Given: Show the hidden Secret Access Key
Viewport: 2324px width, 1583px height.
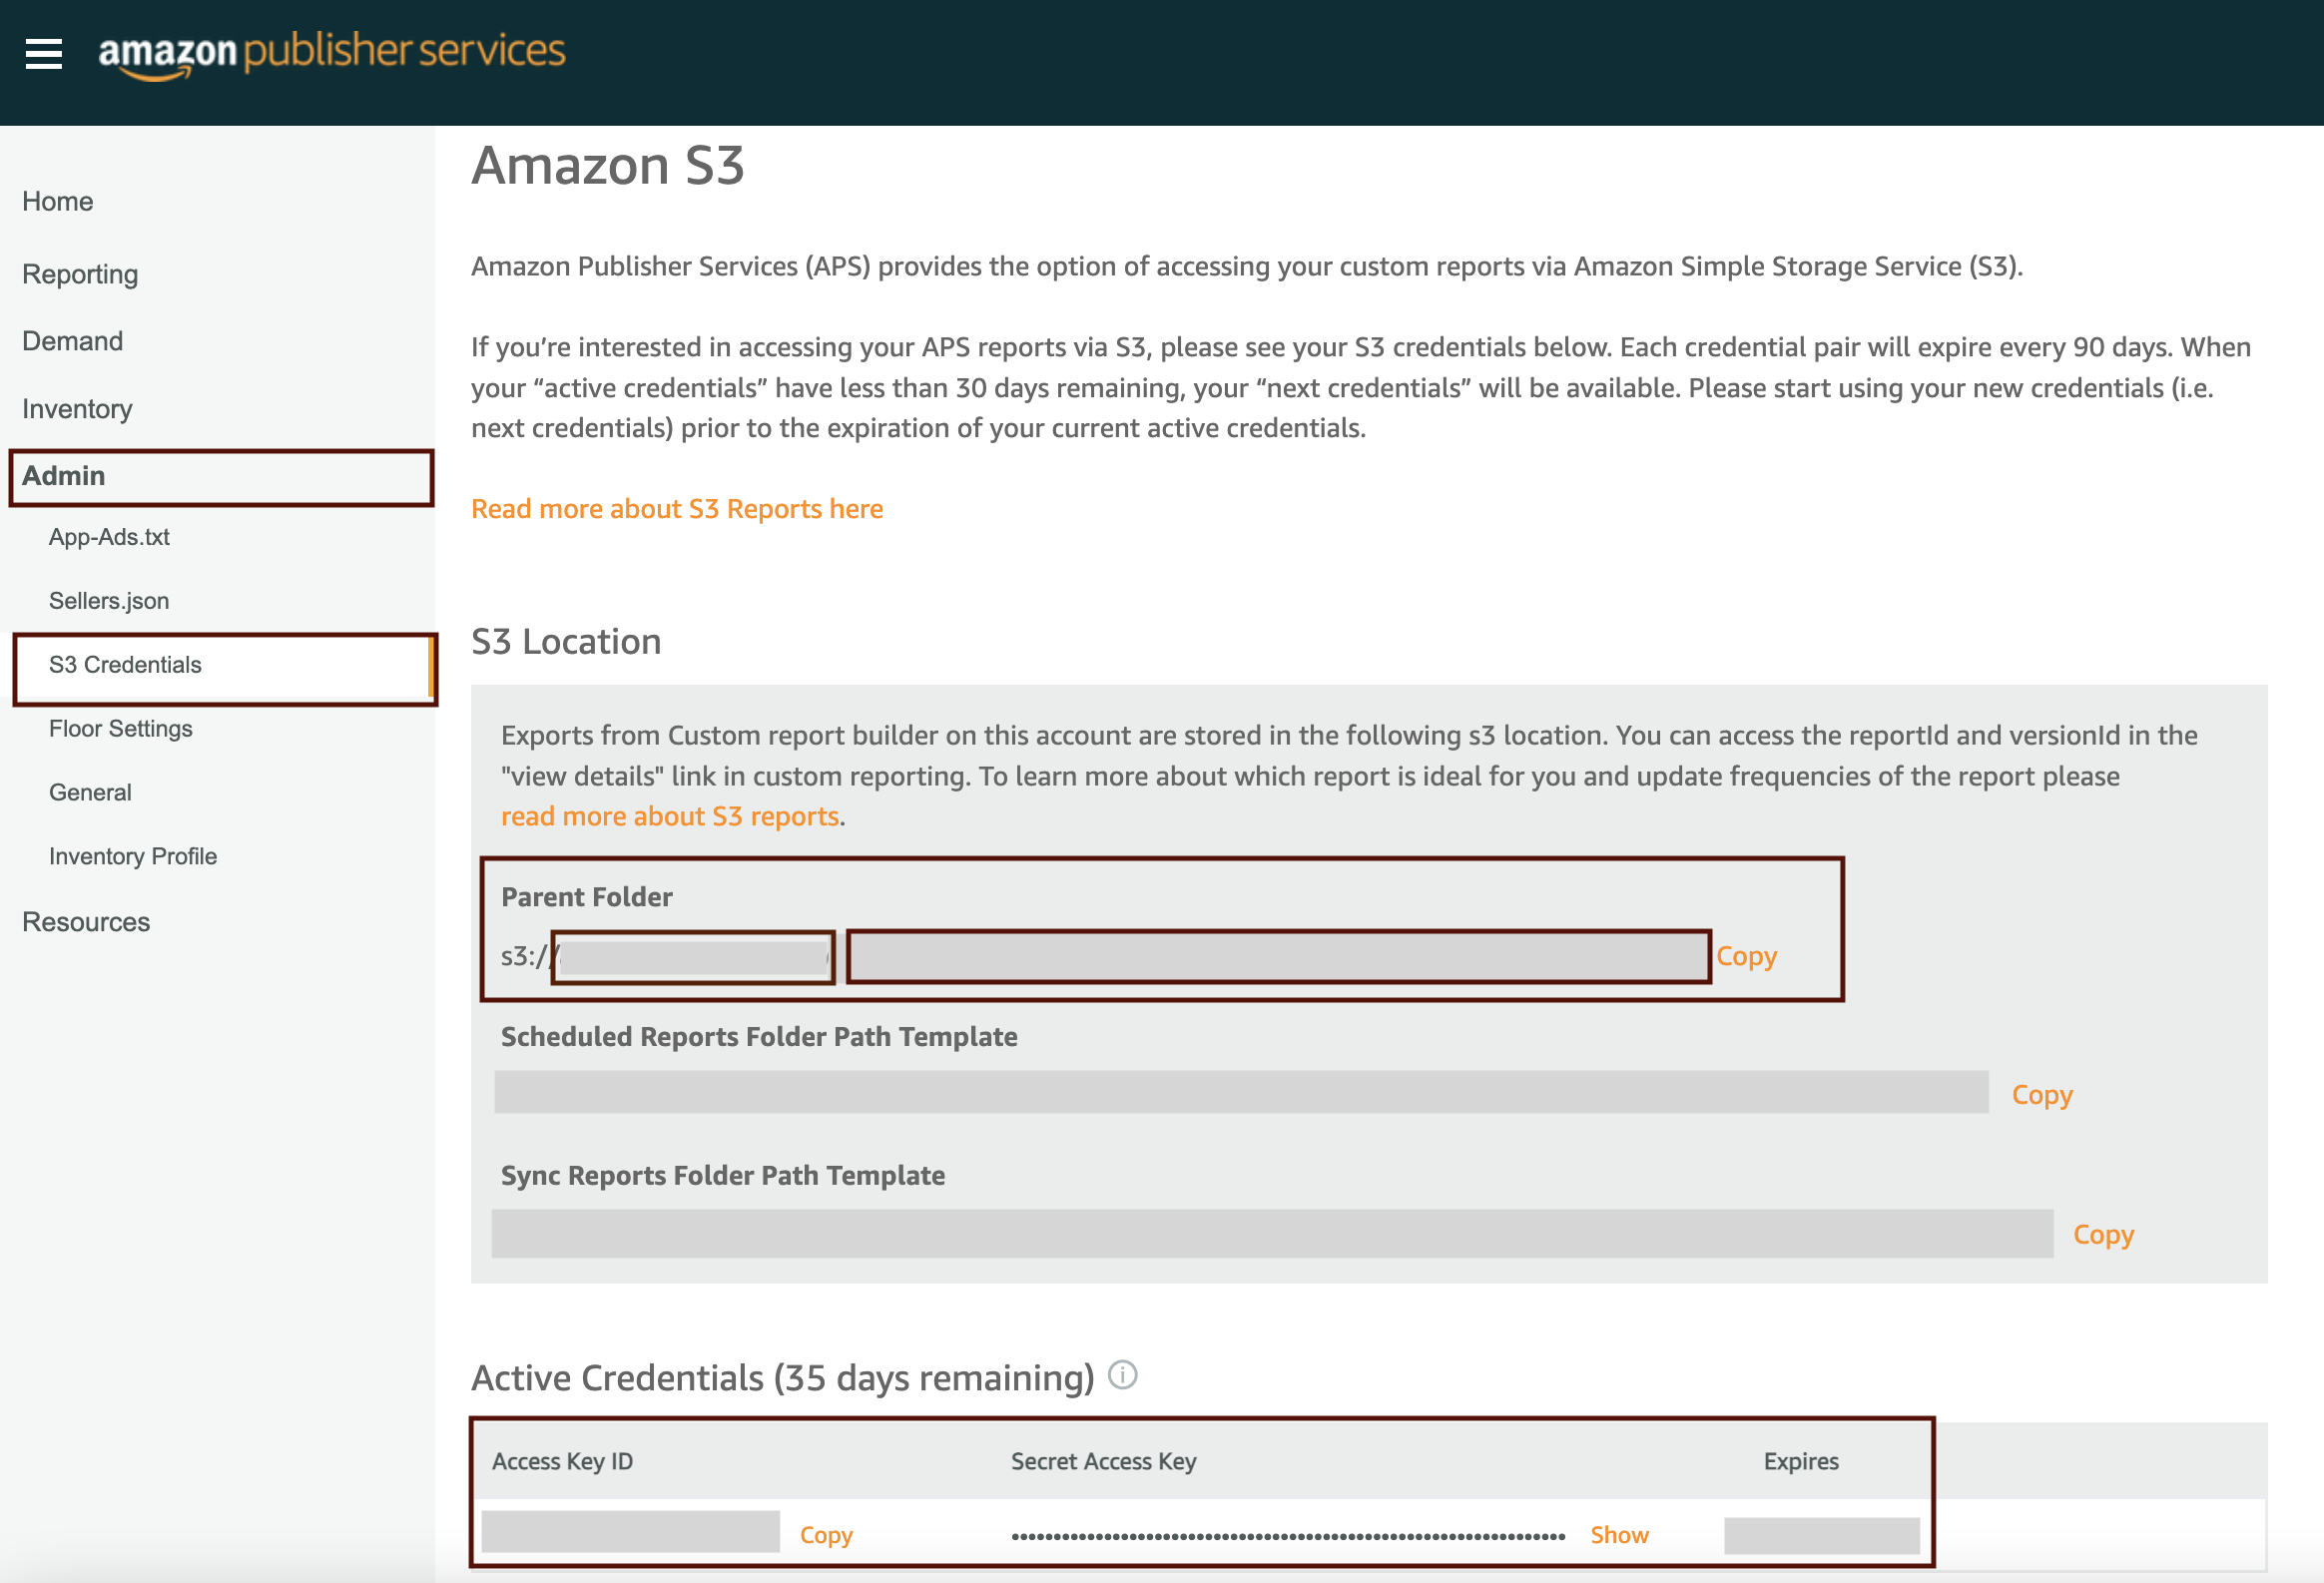Looking at the screenshot, I should 1618,1534.
